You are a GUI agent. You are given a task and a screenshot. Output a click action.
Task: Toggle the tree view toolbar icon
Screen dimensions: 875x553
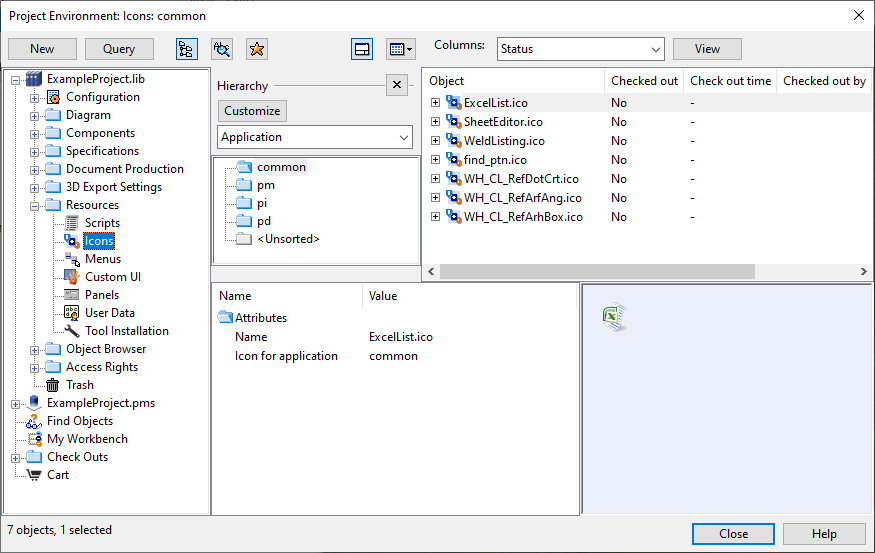(186, 49)
